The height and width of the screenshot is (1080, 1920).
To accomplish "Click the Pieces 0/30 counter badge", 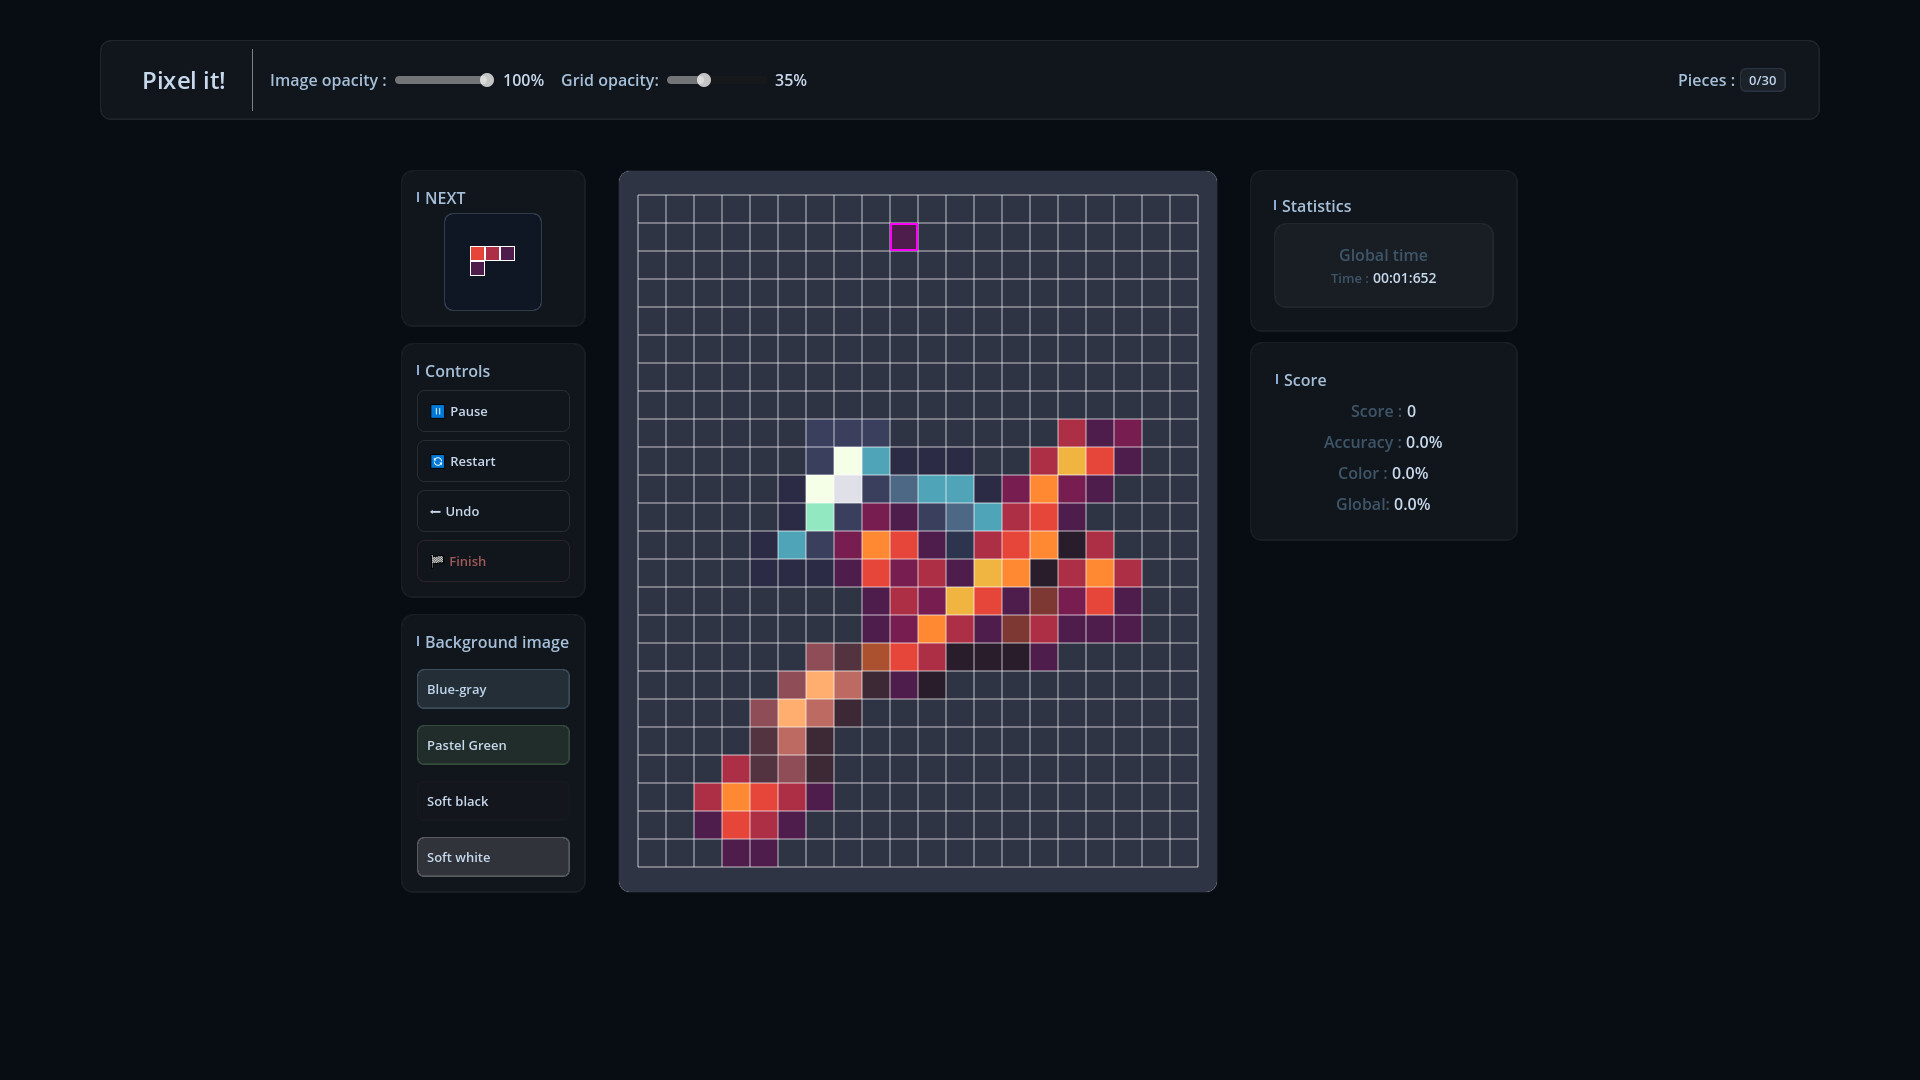I will click(1762, 80).
